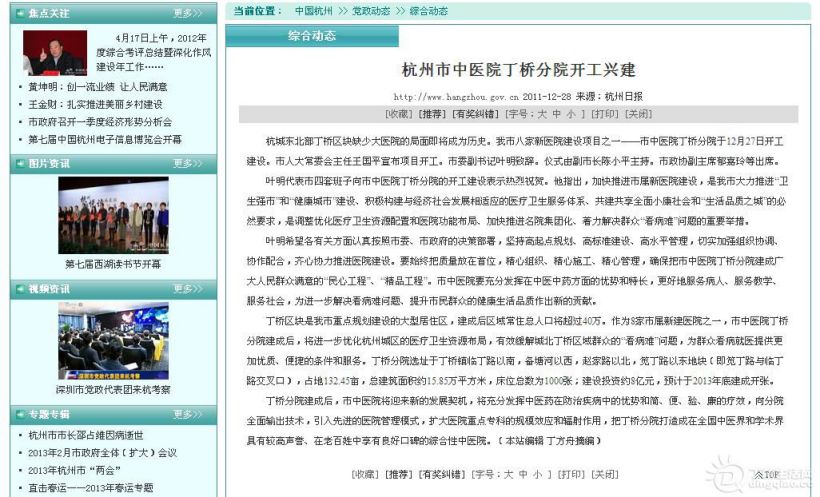Open the 深圳市党政代表团来杭考察 video thumbnail
This screenshot has height=497, width=820.
pos(113,341)
